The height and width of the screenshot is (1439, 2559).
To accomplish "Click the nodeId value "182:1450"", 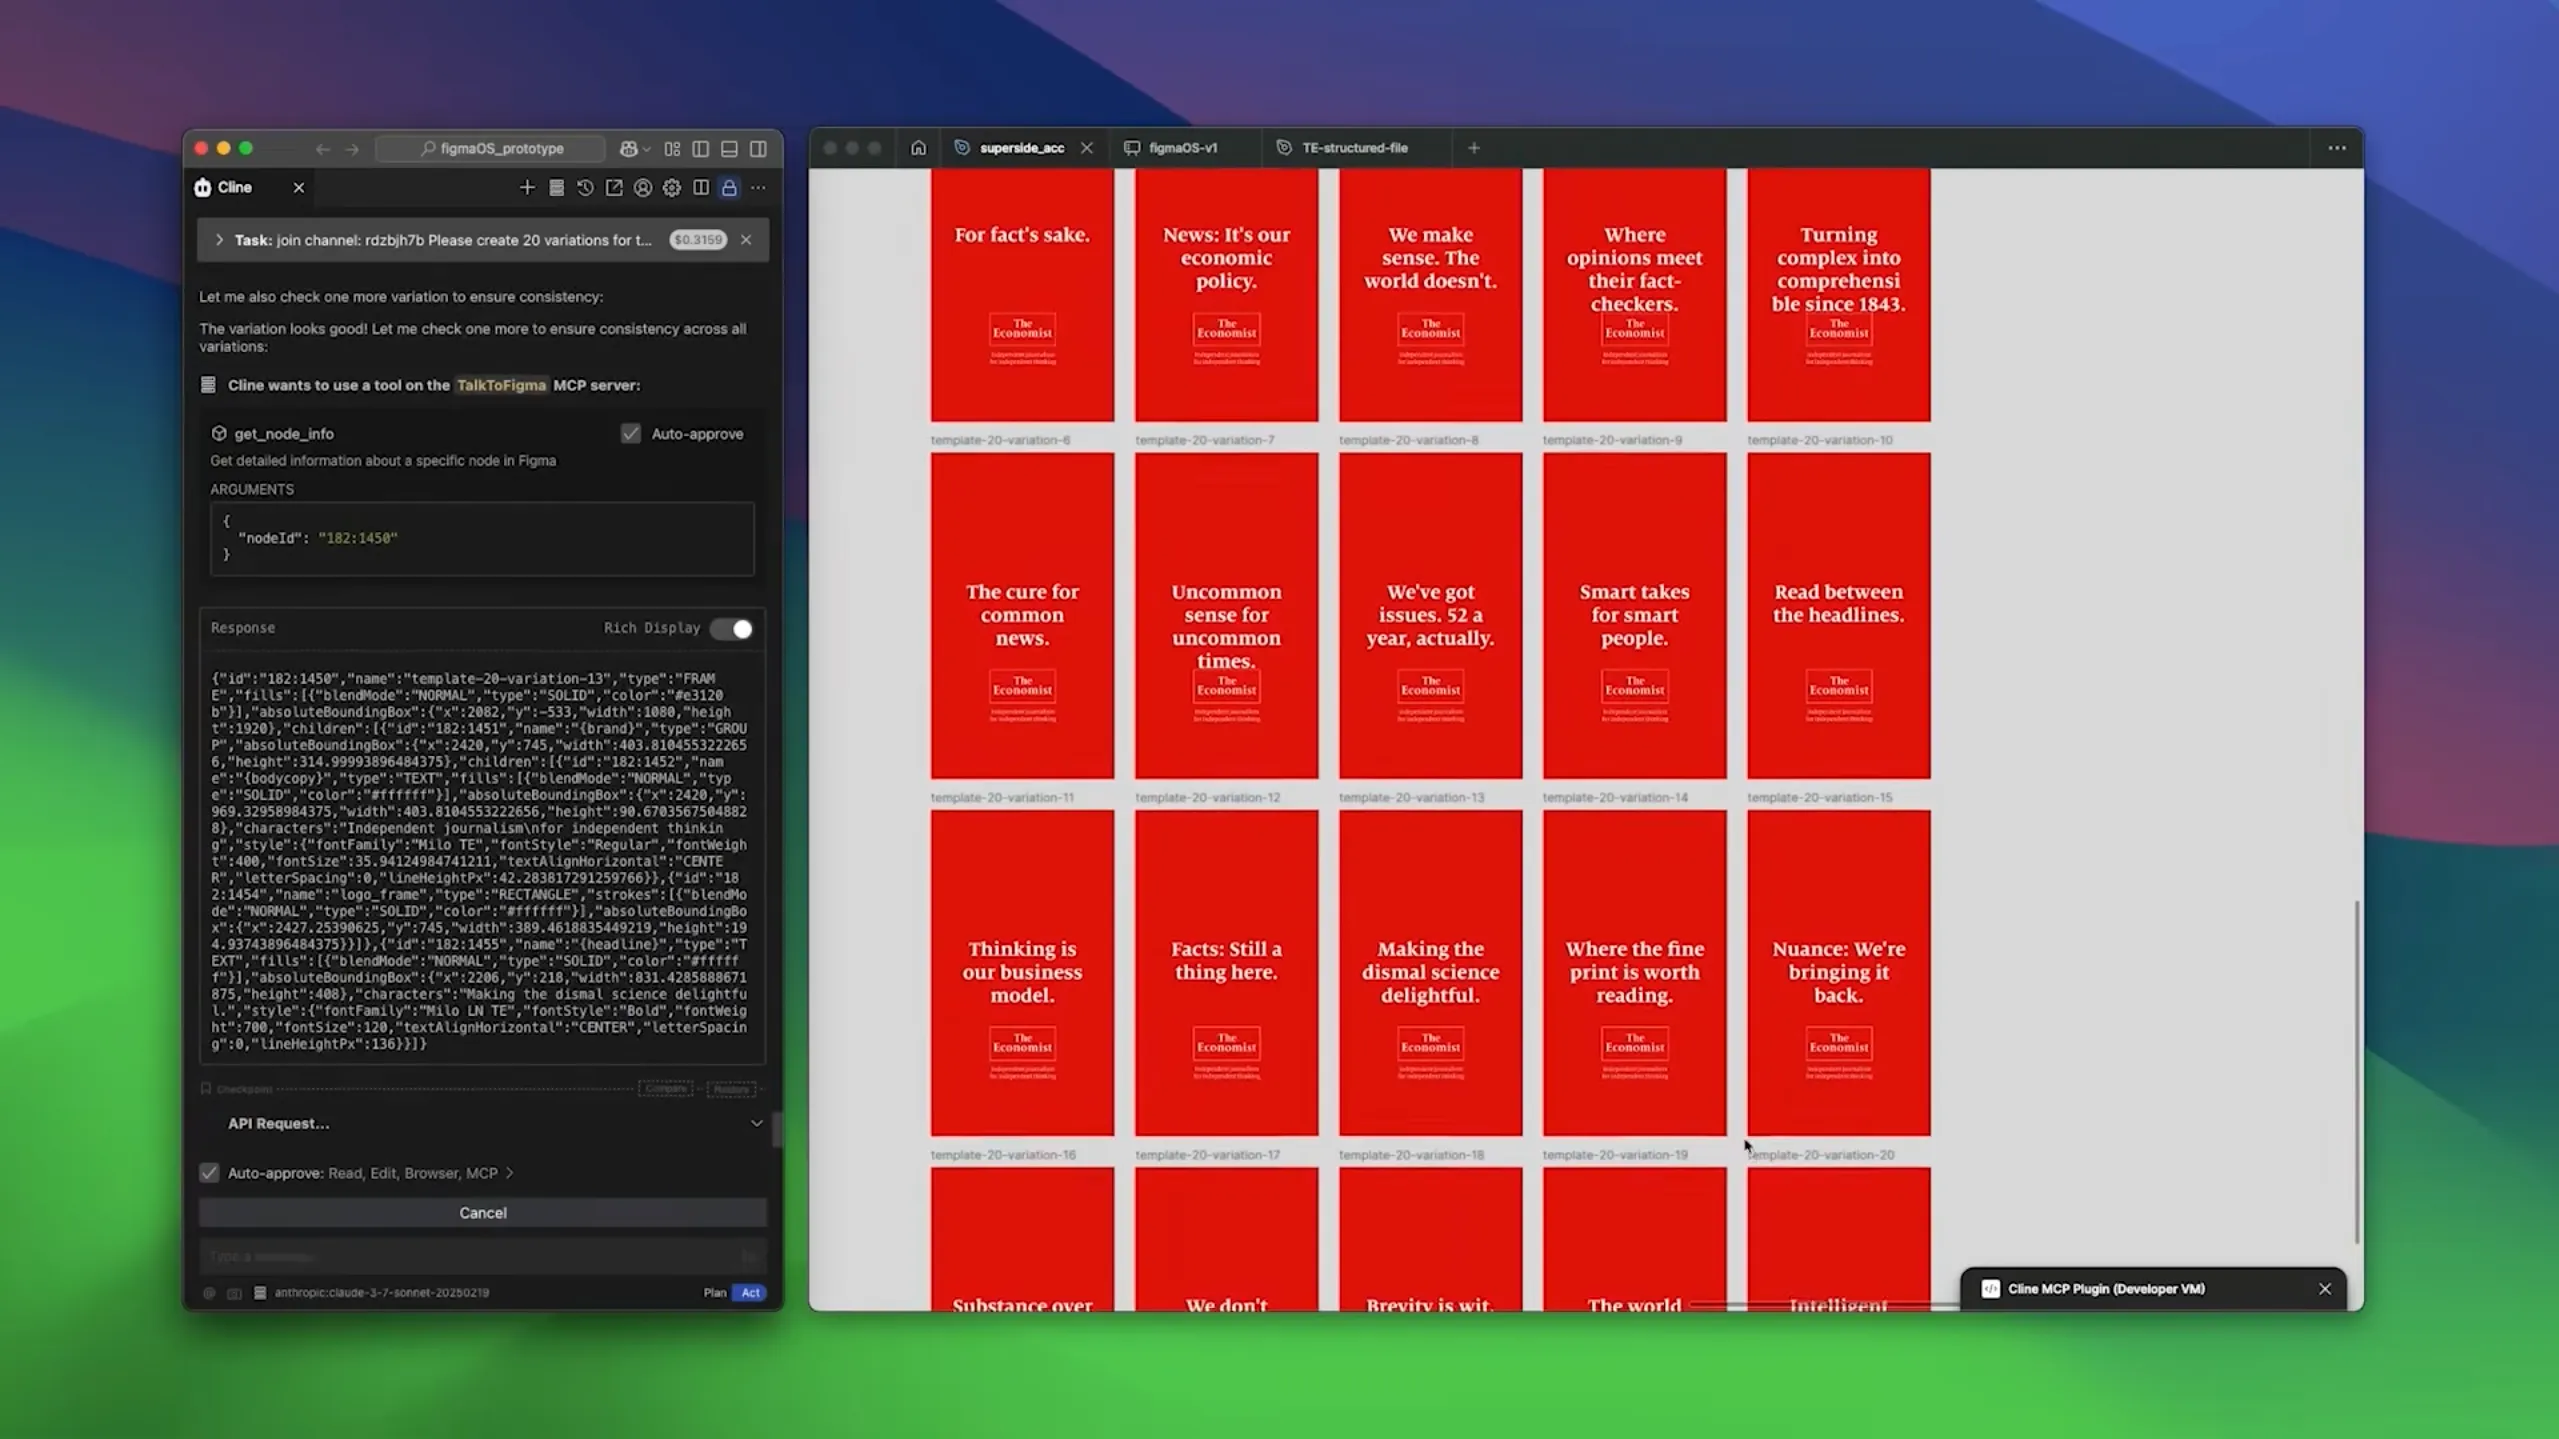I will pyautogui.click(x=357, y=538).
